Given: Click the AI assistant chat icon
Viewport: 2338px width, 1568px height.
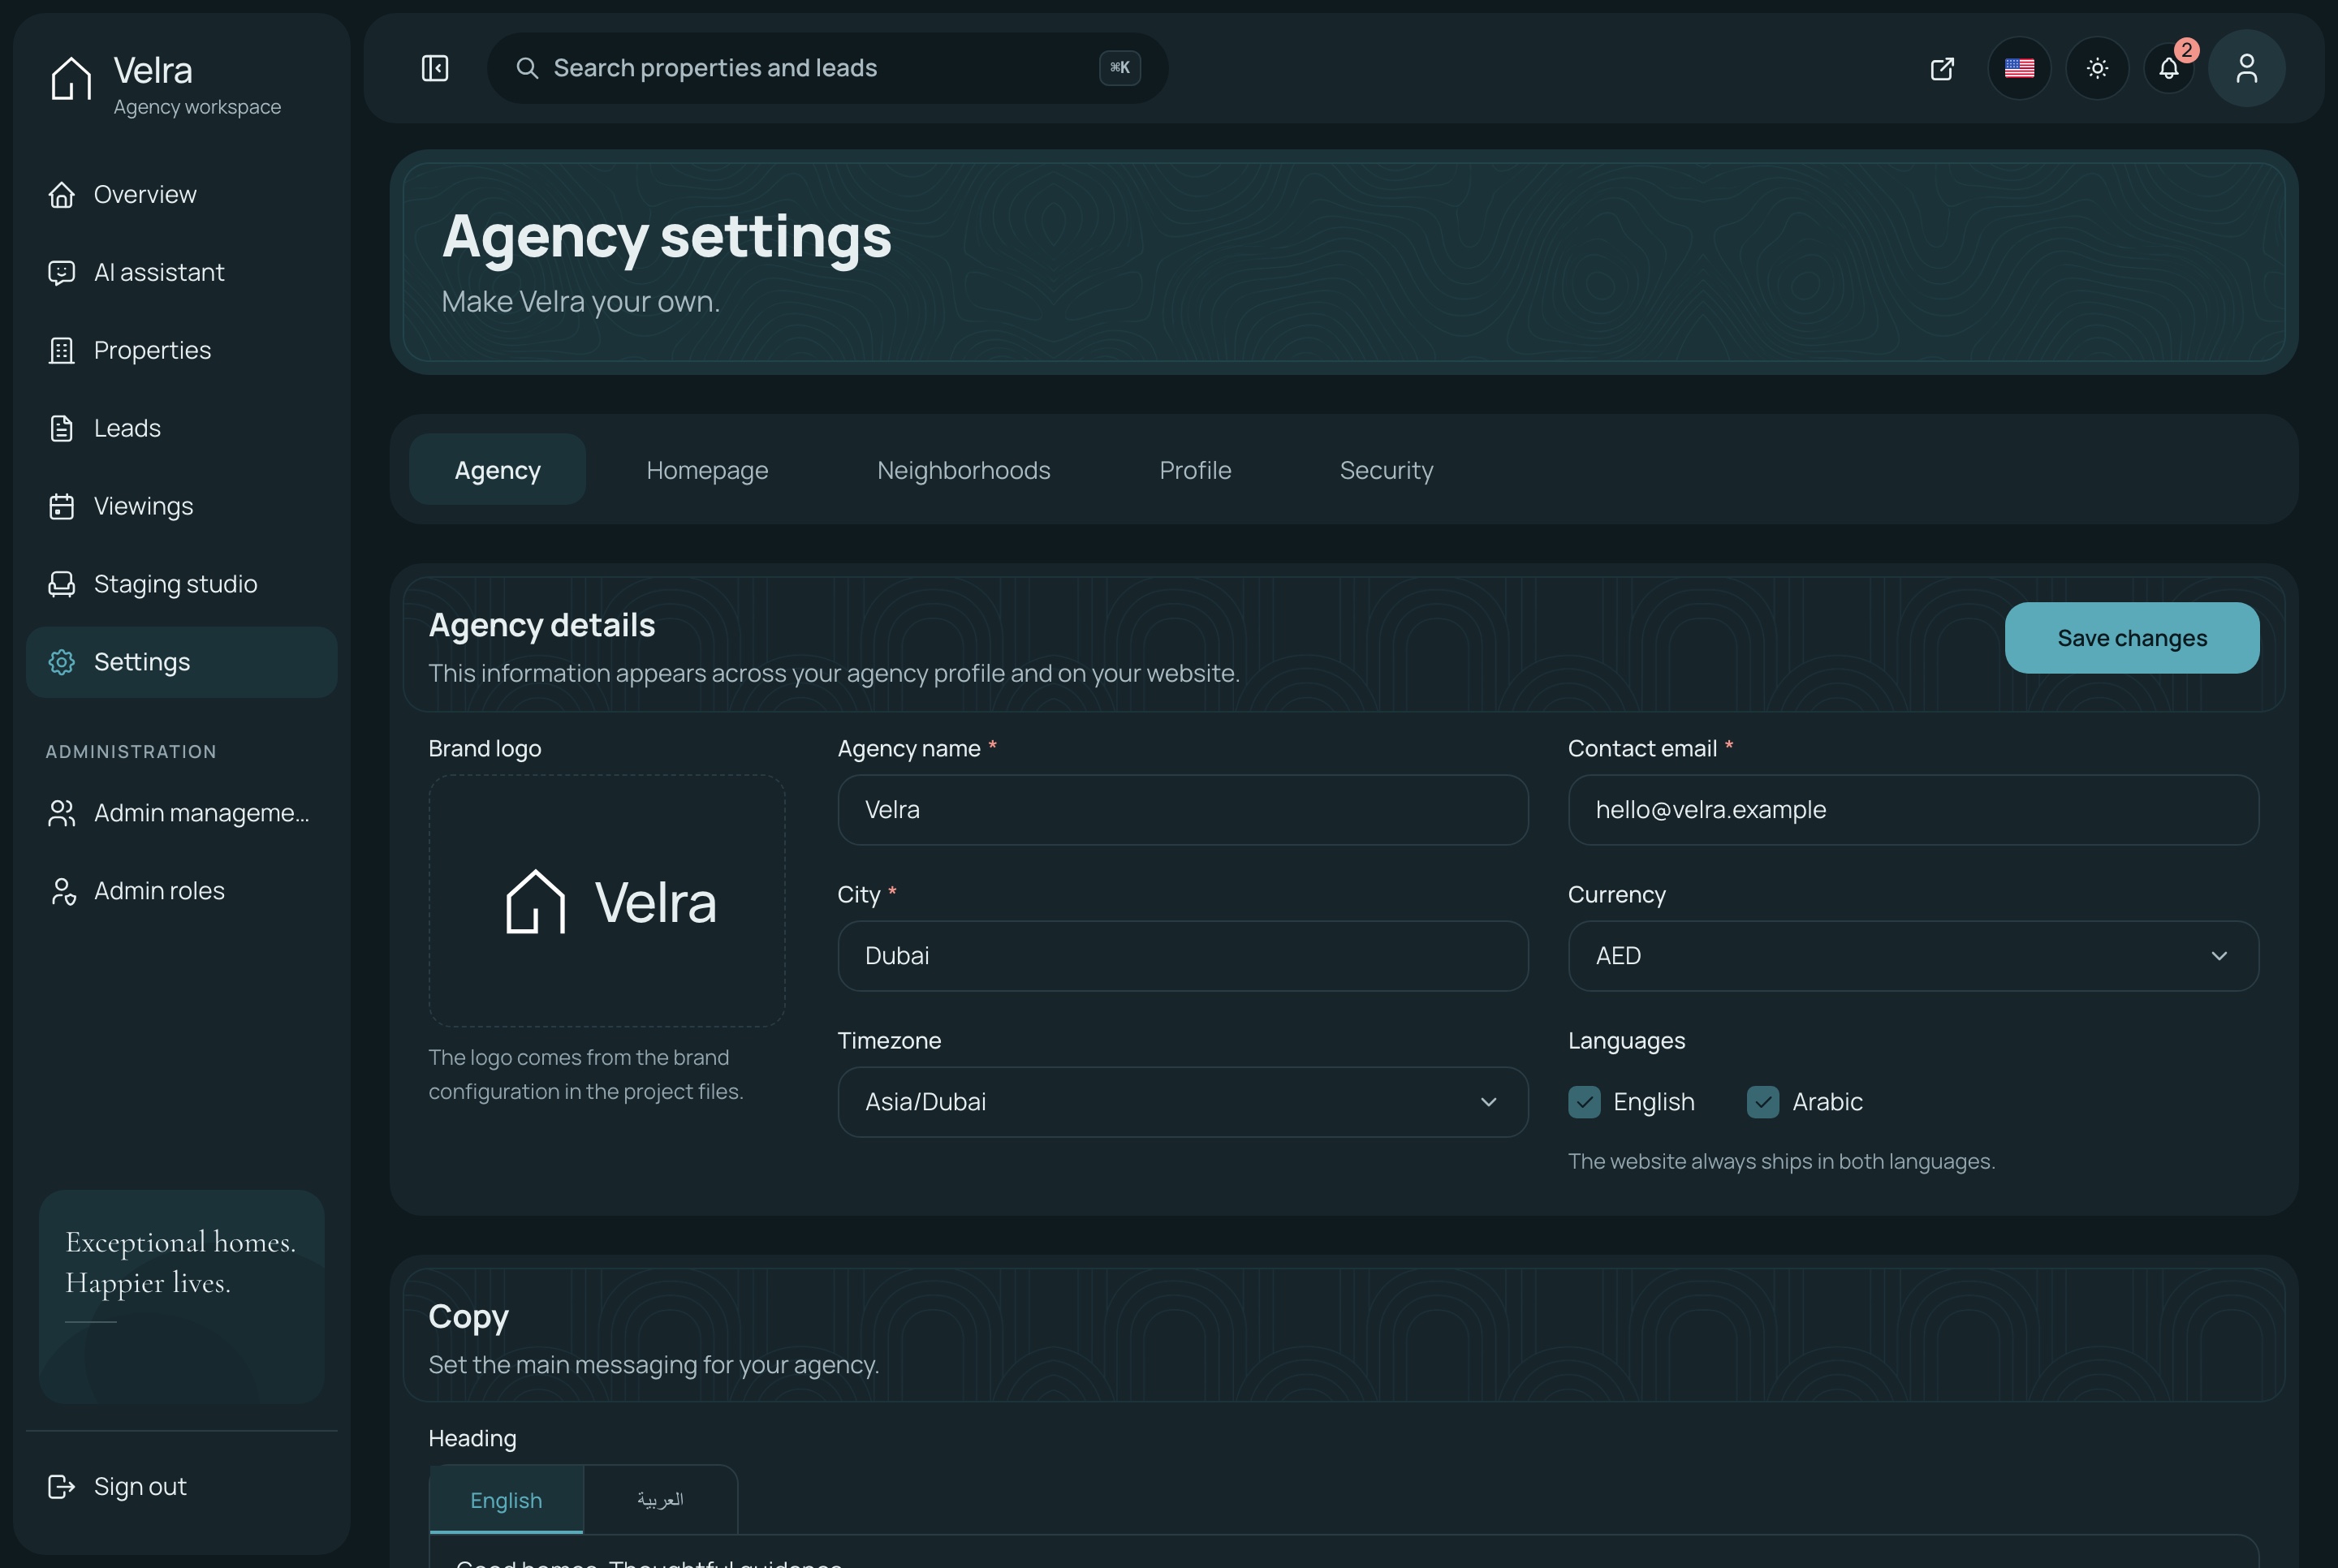Looking at the screenshot, I should (62, 272).
